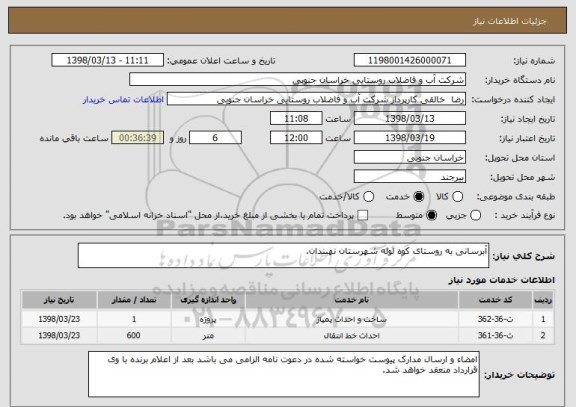Click the نام دستگاه خریدار field
The height and width of the screenshot is (407, 576).
coord(298,79)
